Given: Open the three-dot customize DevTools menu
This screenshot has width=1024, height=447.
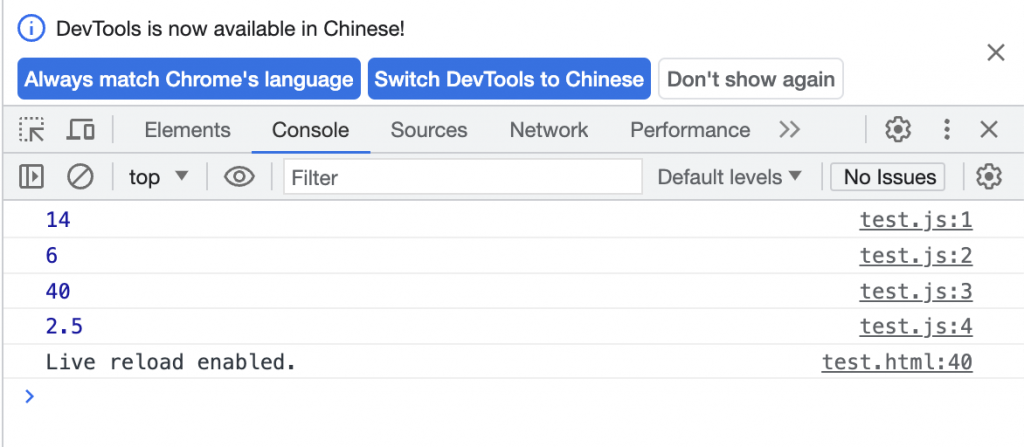Looking at the screenshot, I should point(946,130).
